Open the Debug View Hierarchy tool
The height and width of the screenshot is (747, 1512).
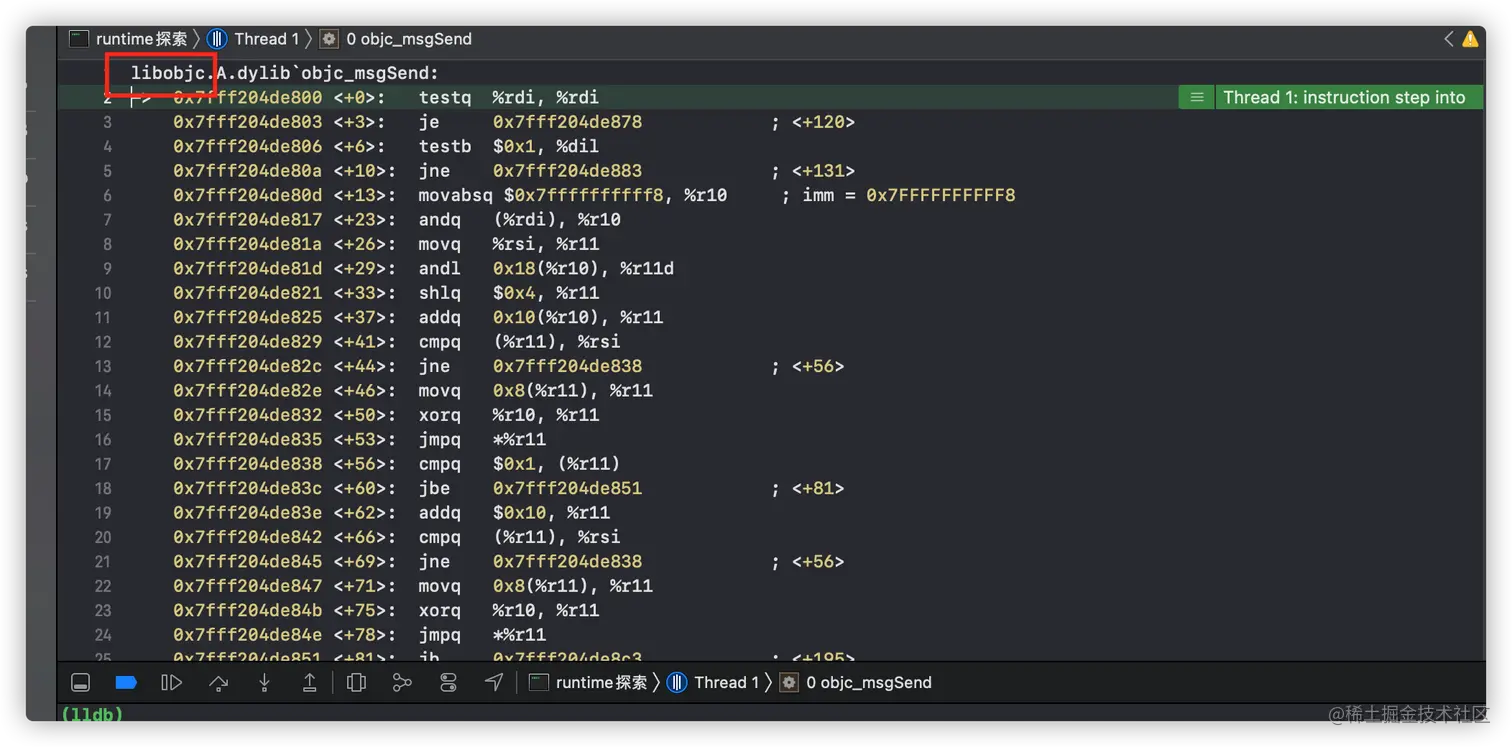coord(356,683)
